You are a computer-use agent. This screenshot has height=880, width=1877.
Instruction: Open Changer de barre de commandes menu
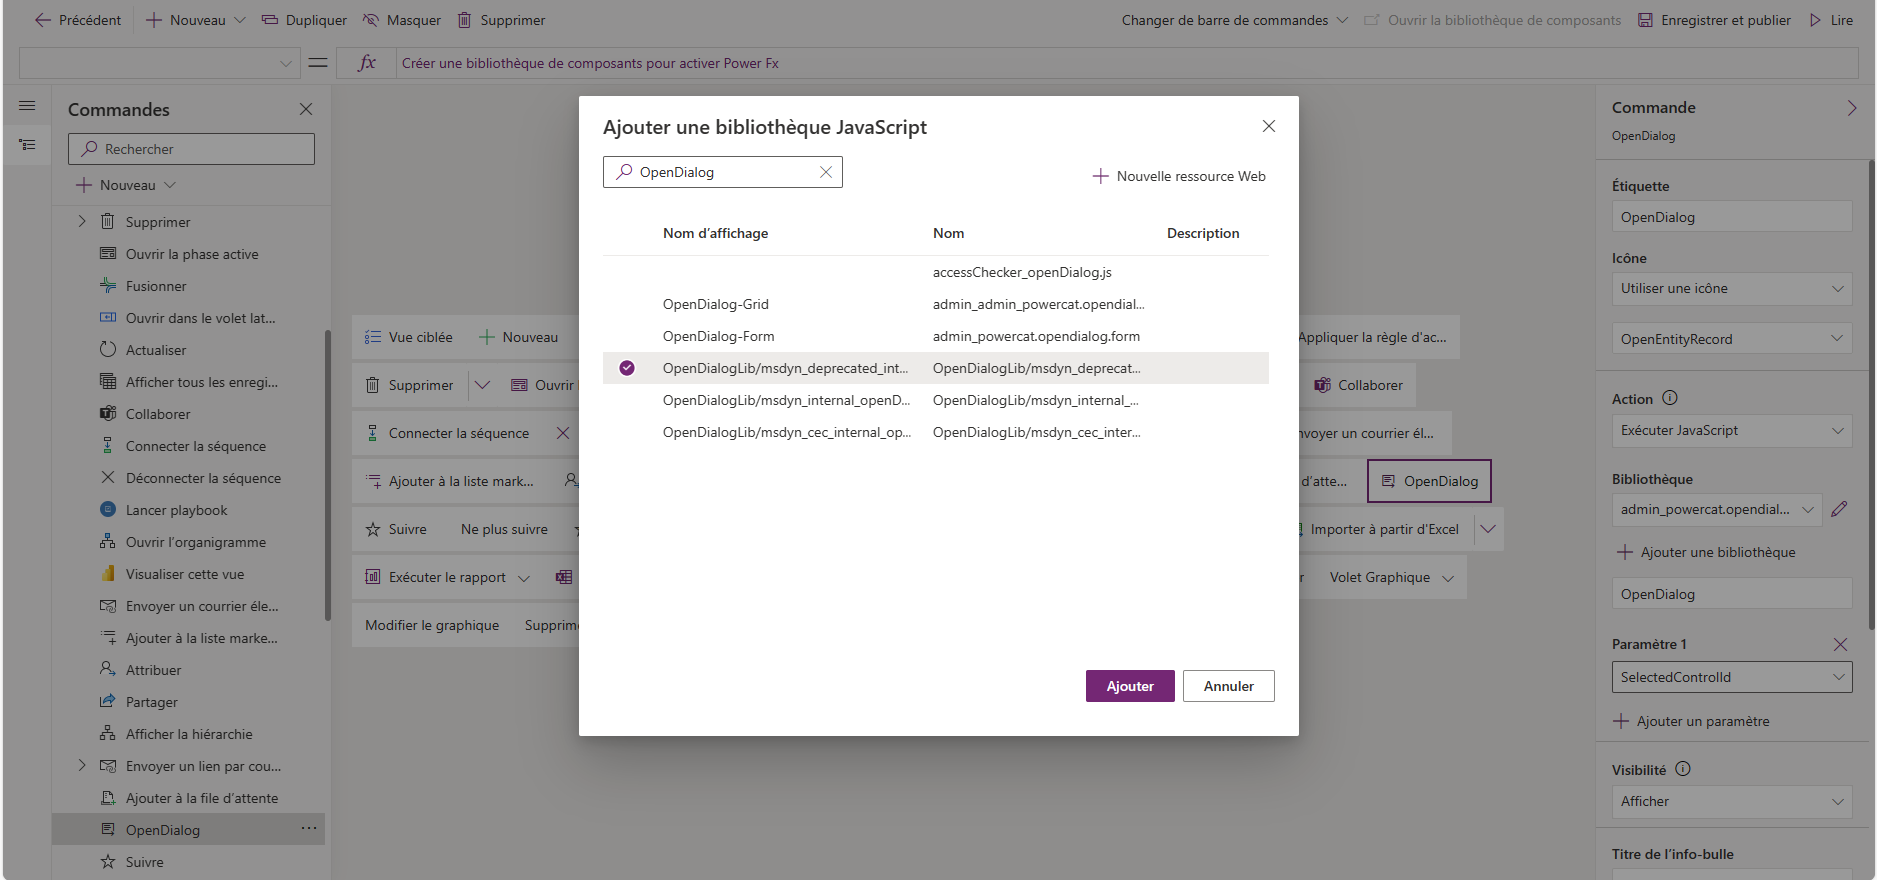(x=1234, y=20)
